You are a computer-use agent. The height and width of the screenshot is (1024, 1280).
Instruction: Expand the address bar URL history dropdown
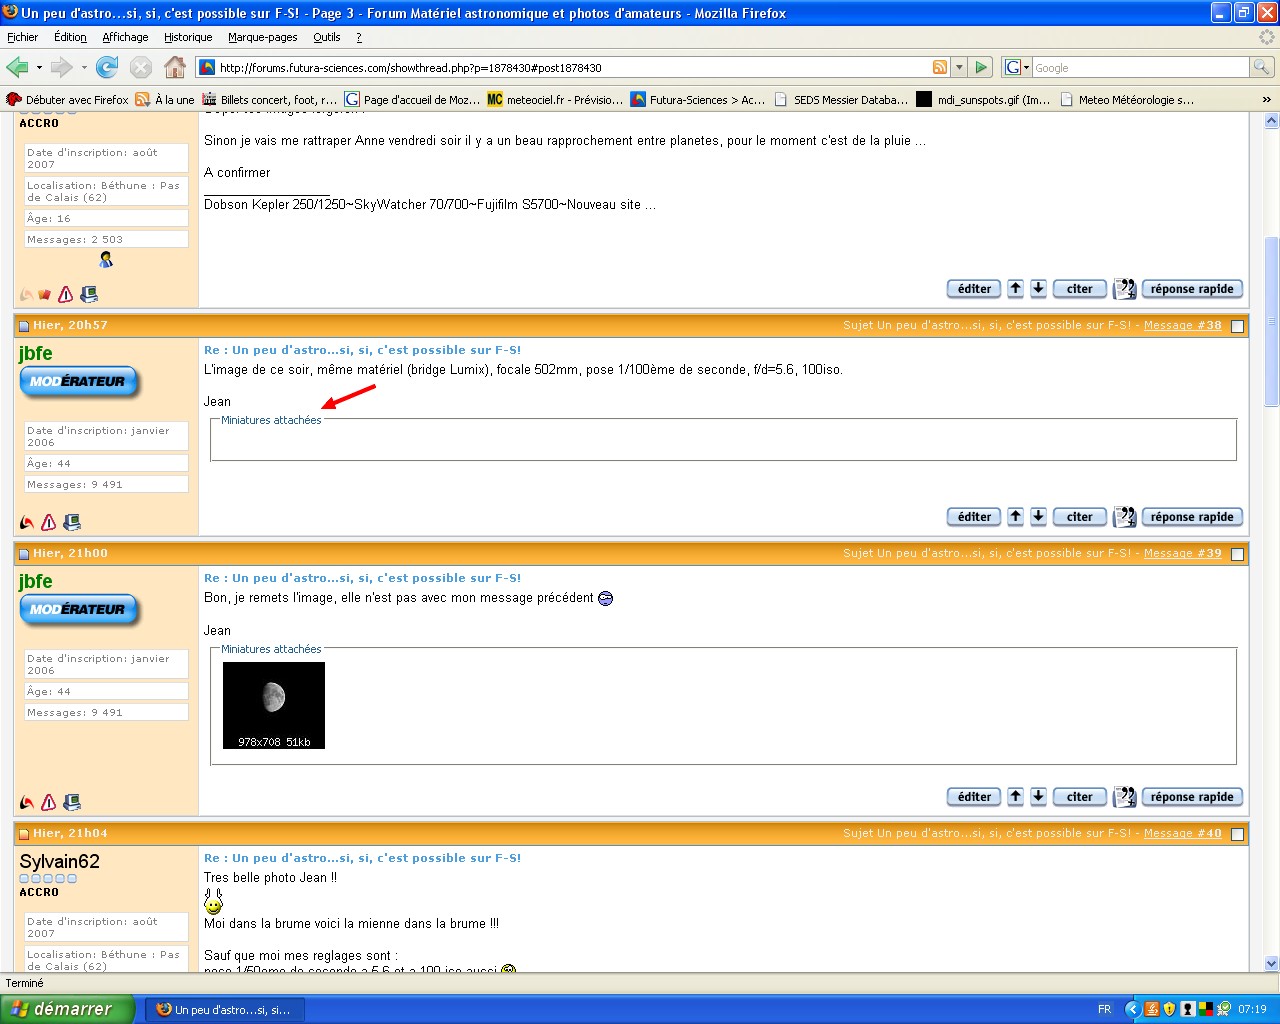(x=959, y=67)
